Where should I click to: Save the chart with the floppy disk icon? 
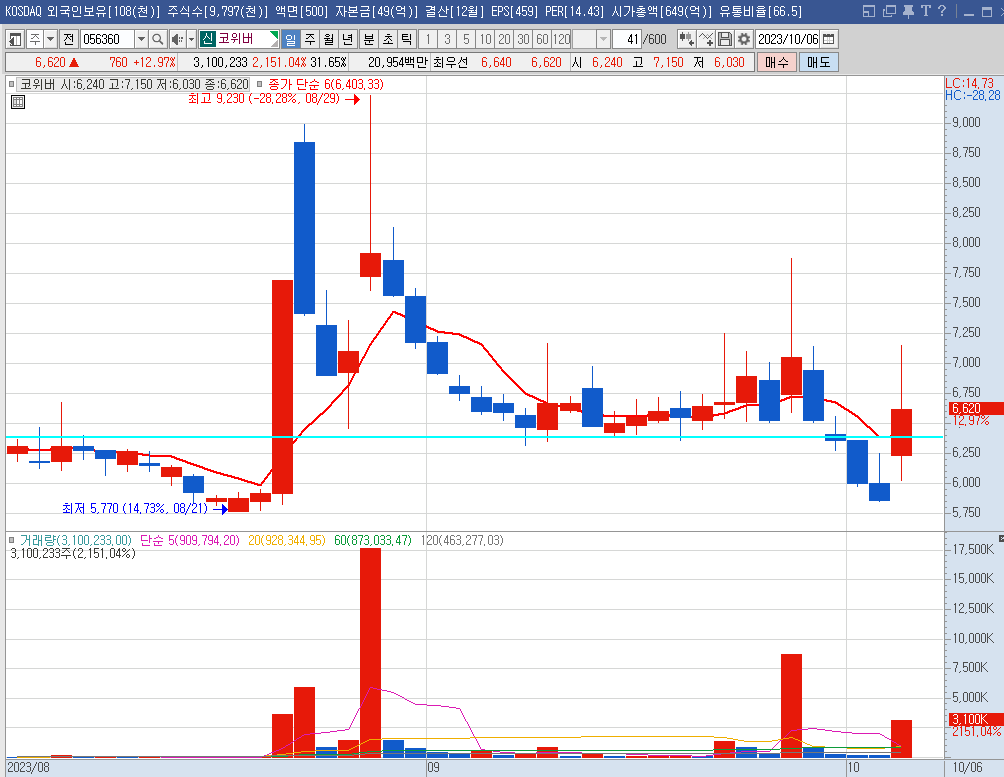(725, 39)
